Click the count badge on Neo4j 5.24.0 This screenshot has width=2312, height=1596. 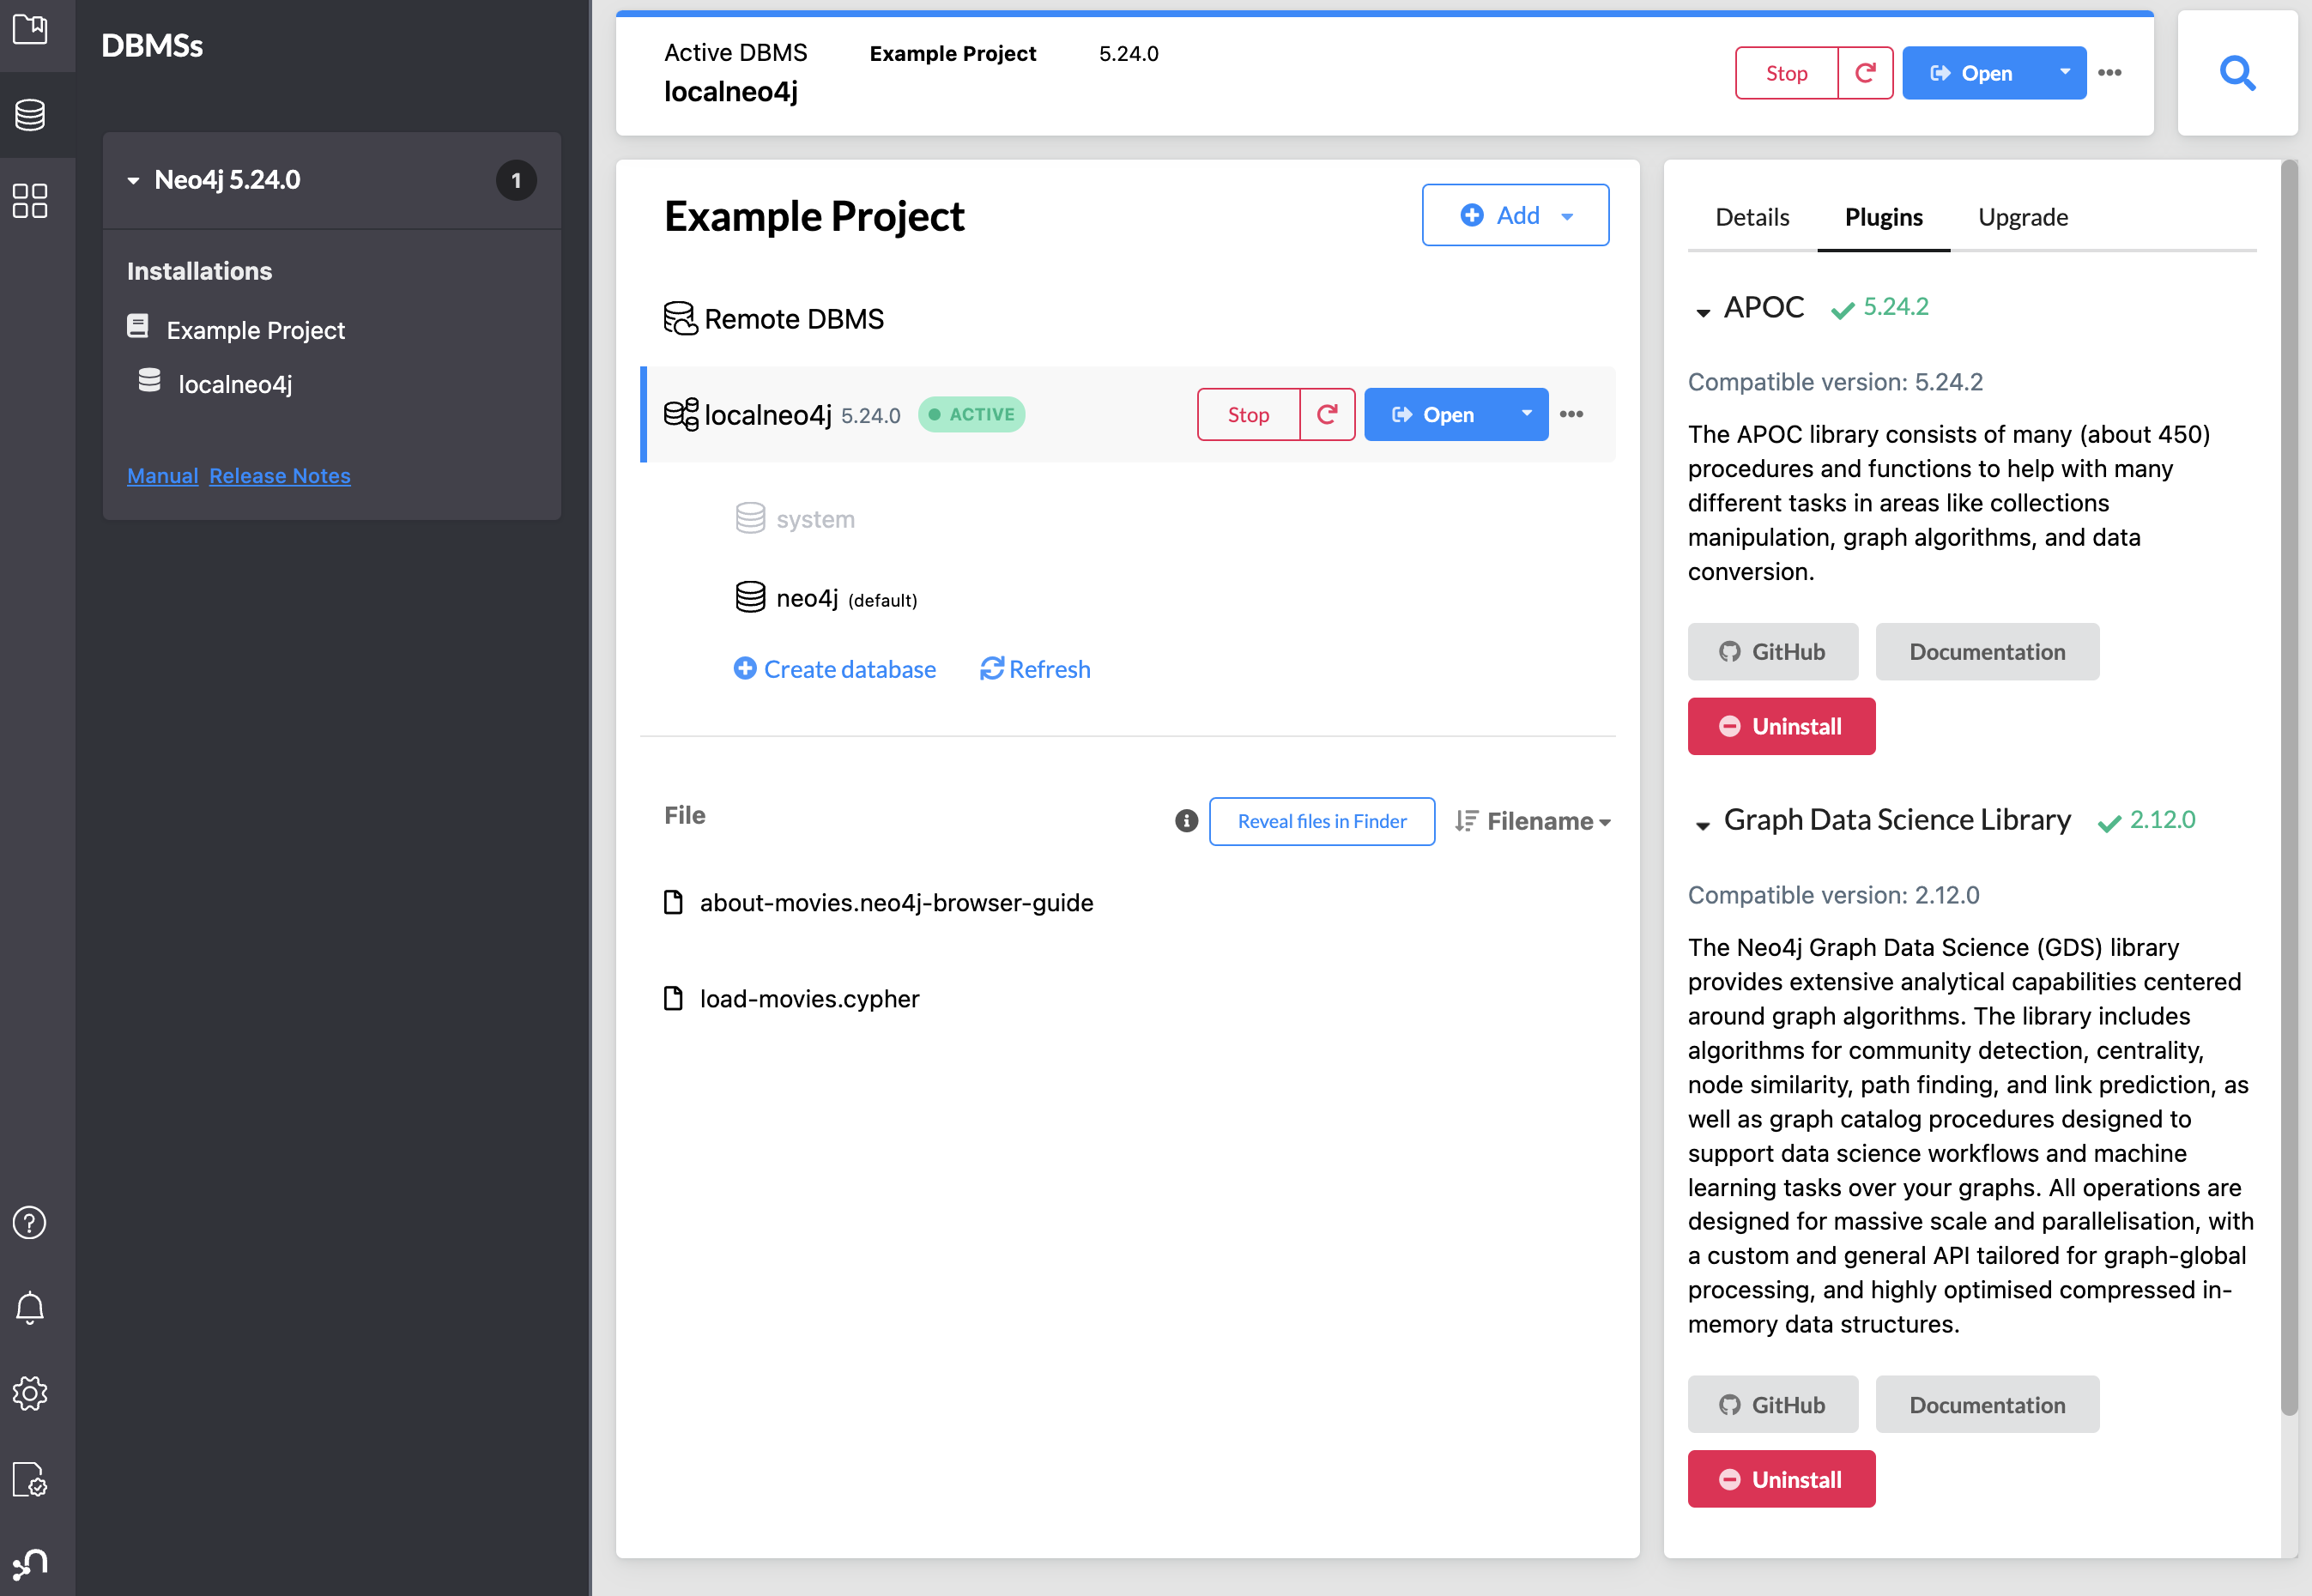(x=516, y=181)
